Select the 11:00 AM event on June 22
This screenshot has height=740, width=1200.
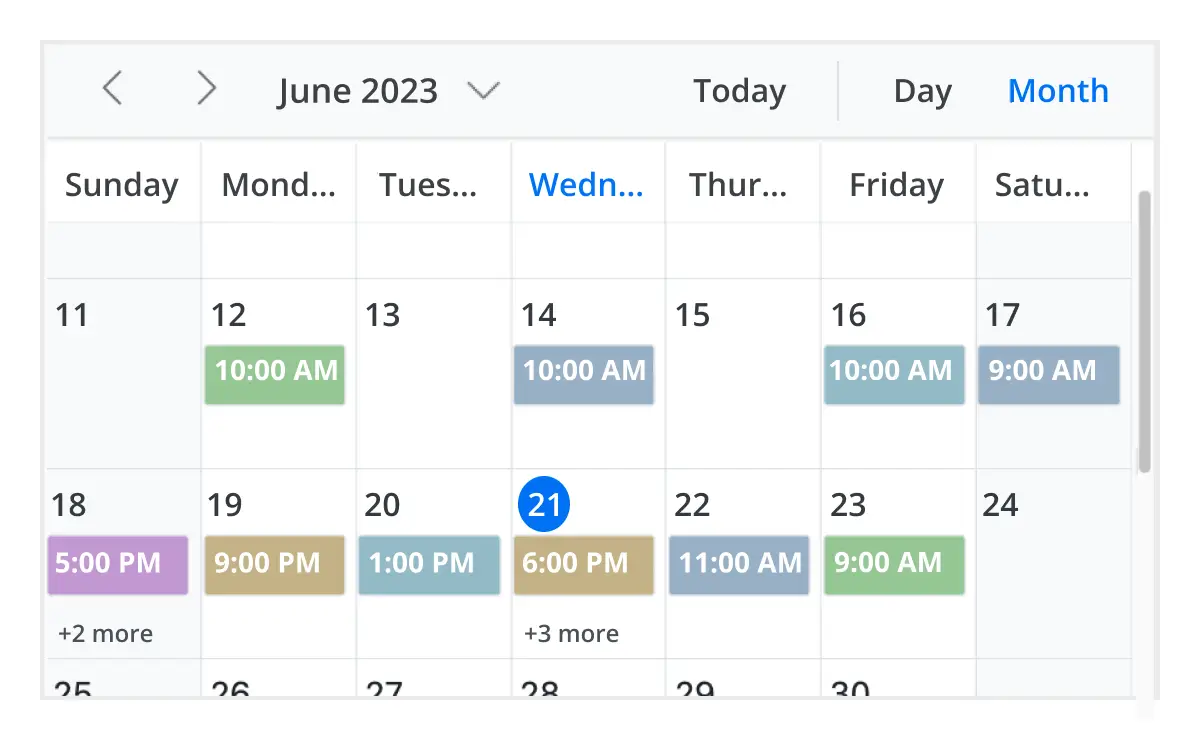pyautogui.click(x=739, y=565)
